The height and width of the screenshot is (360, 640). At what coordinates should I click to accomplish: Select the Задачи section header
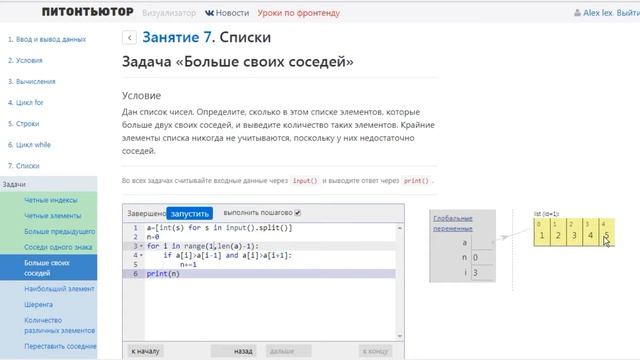coord(49,184)
